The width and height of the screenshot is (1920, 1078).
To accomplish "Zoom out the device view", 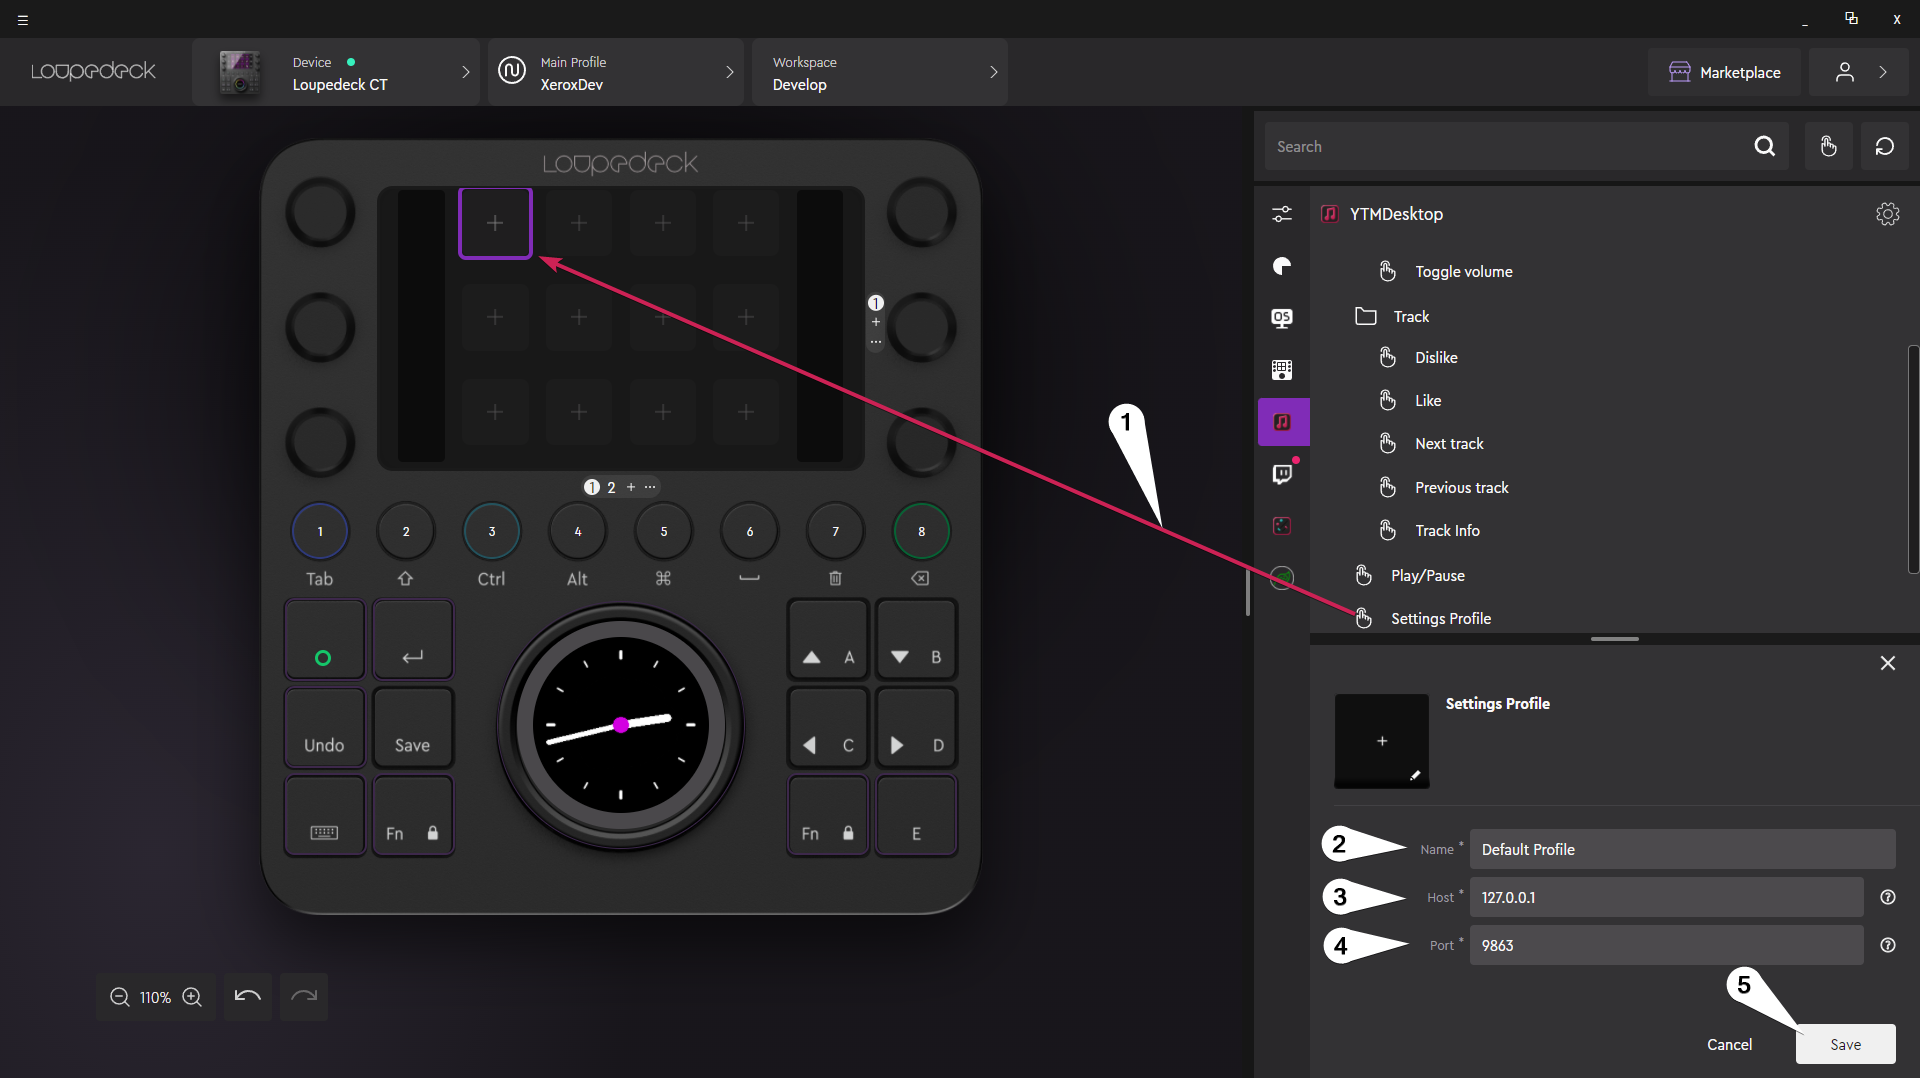I will (119, 997).
